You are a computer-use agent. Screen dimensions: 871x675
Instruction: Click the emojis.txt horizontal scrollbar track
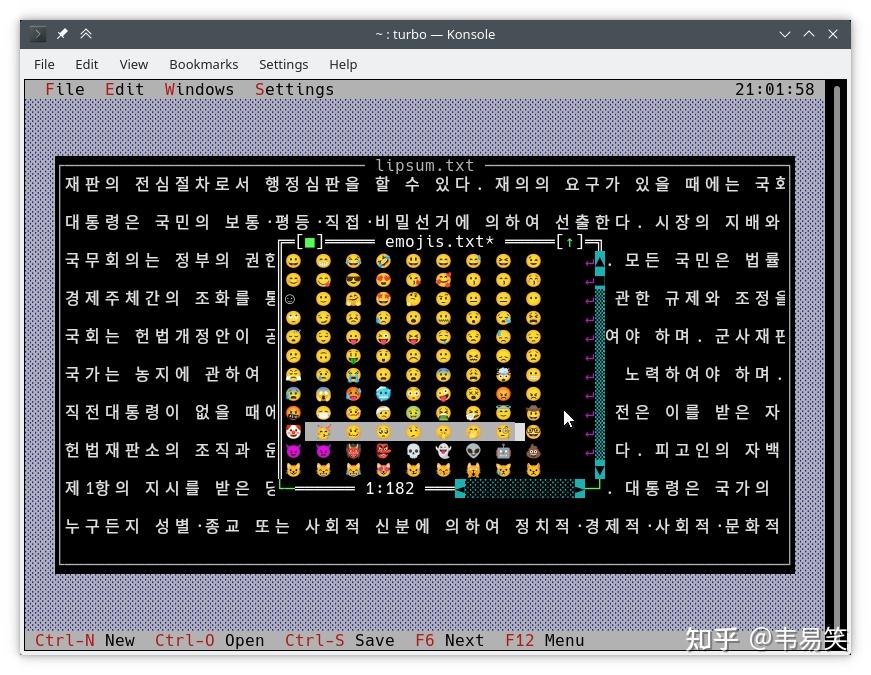(520, 489)
